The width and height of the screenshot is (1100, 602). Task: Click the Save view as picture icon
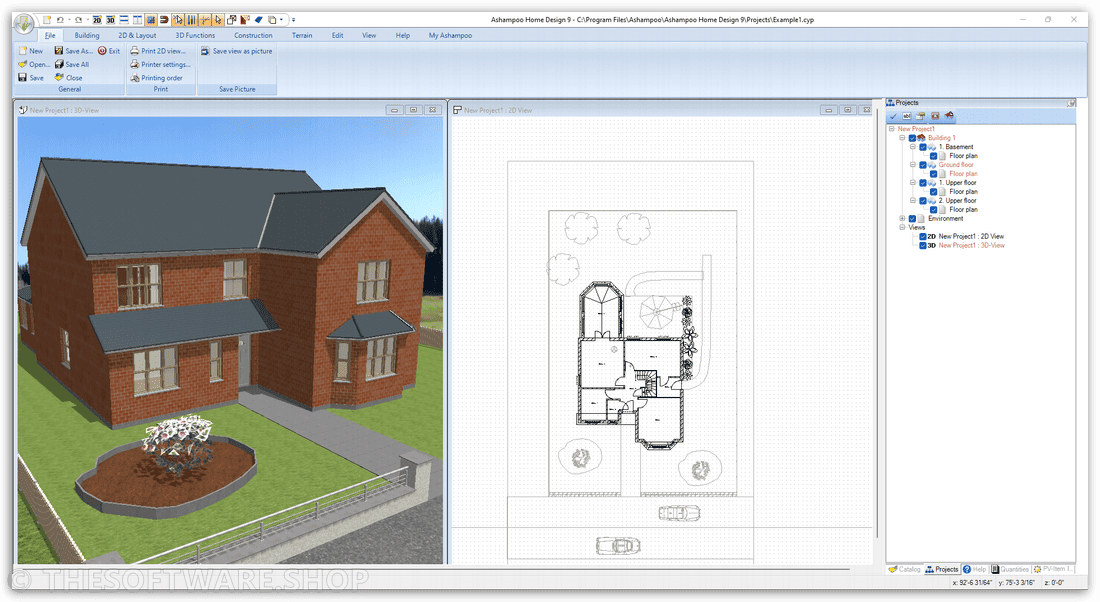click(206, 51)
